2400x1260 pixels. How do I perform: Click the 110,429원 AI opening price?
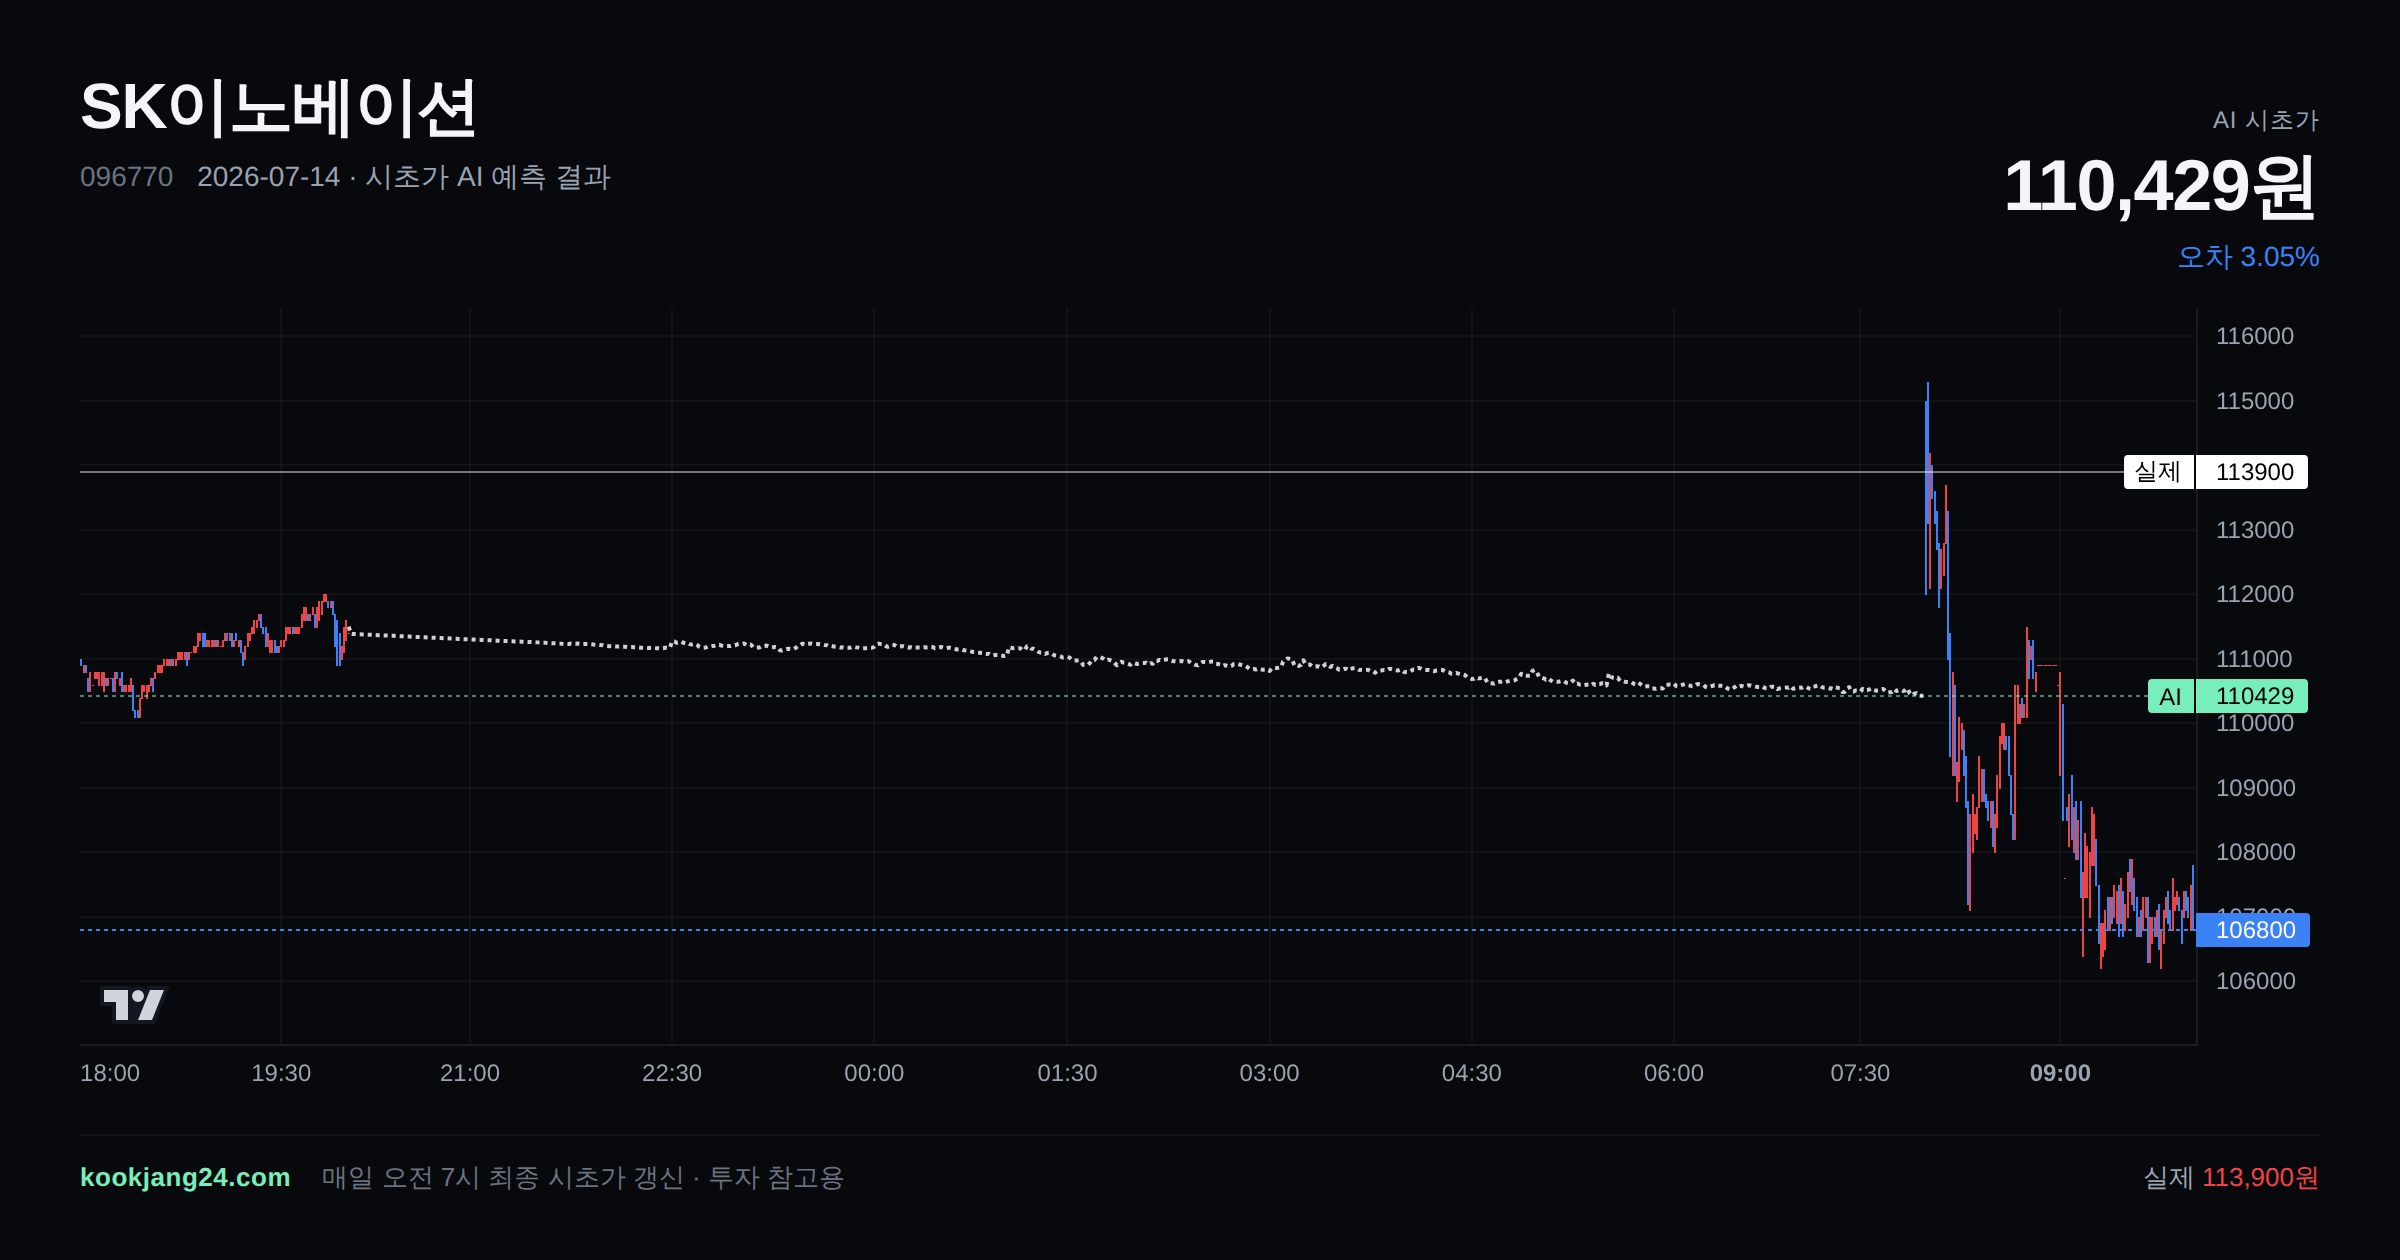click(2160, 186)
